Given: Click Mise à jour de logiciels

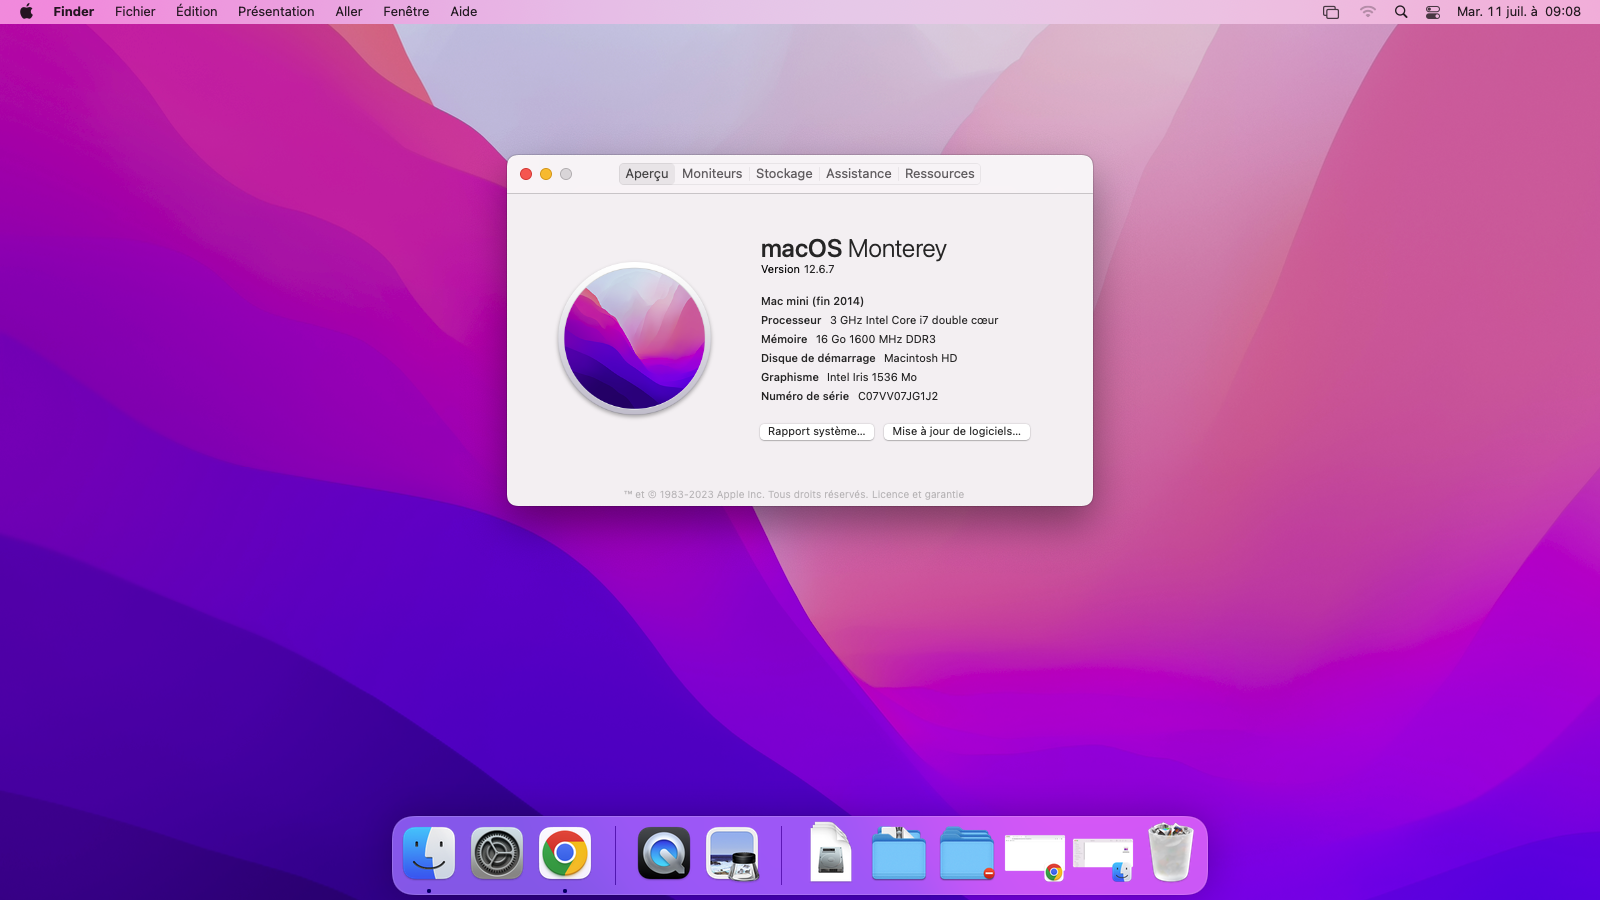Looking at the screenshot, I should point(956,431).
